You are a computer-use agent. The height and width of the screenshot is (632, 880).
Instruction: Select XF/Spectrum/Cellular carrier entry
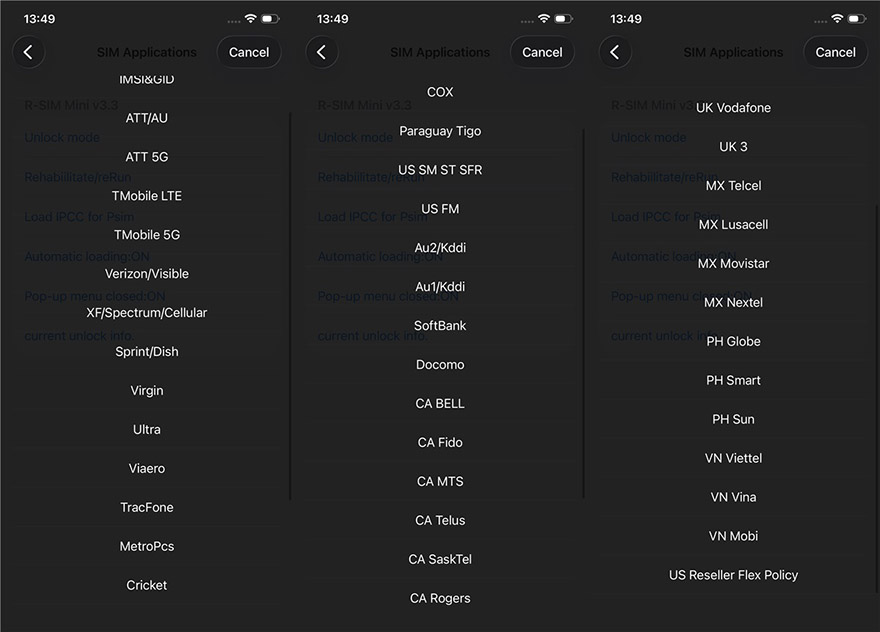147,313
